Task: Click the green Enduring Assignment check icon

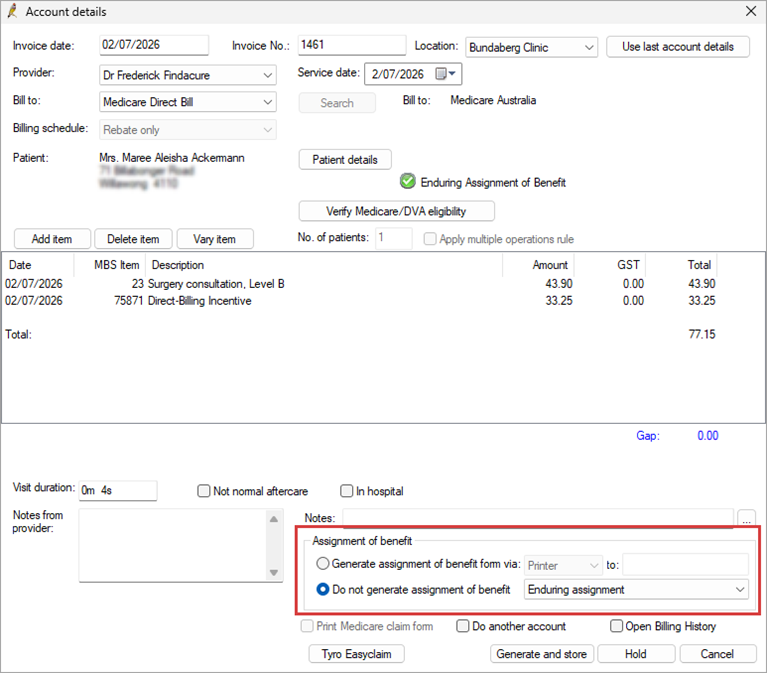Action: [407, 181]
